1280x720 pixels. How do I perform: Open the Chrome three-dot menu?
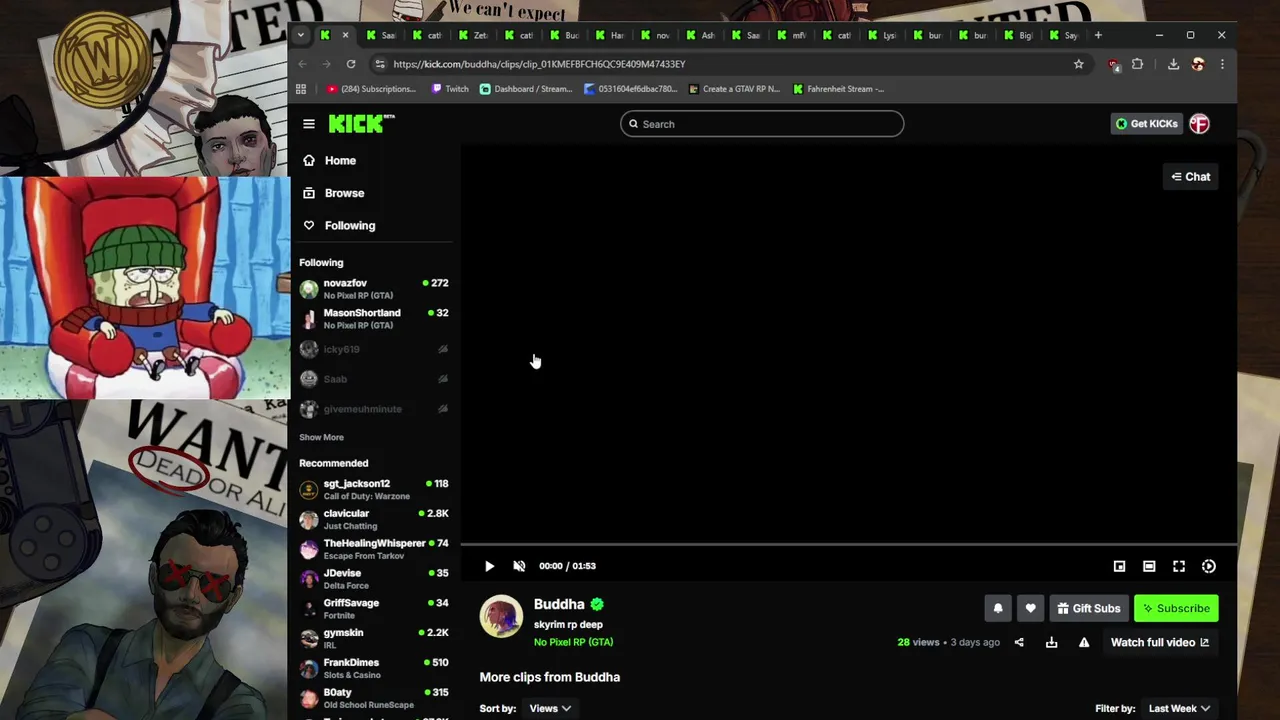click(1222, 64)
